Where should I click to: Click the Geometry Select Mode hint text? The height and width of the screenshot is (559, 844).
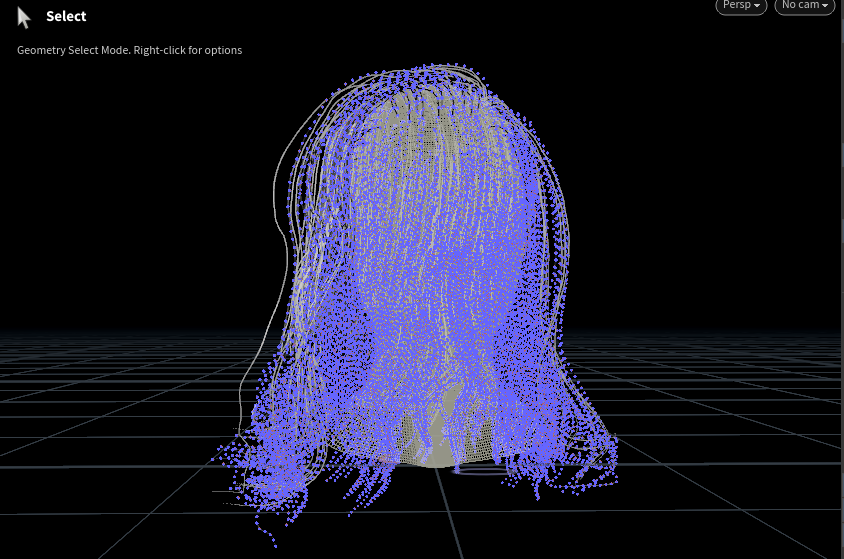click(129, 50)
